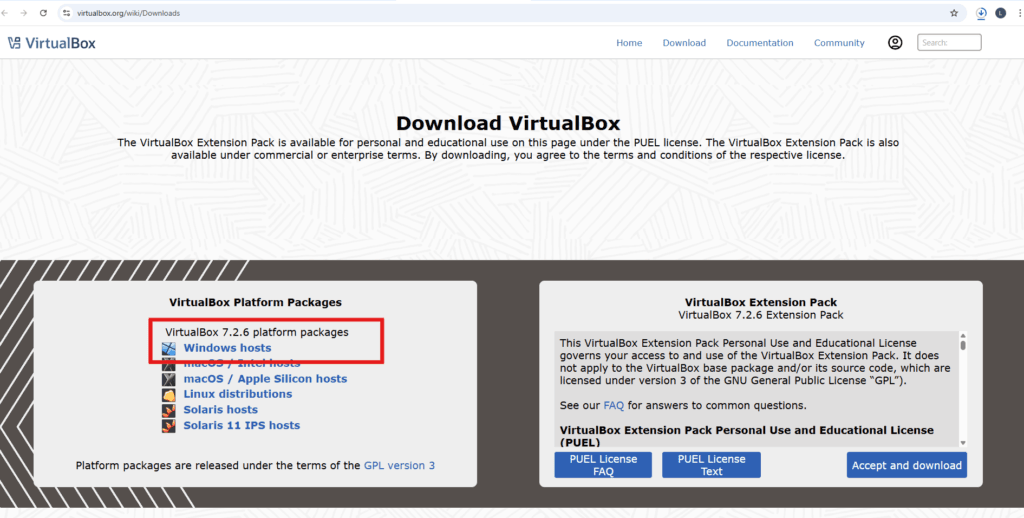Click the VirtualBox 7.2.6 Extension Pack text

(x=761, y=315)
